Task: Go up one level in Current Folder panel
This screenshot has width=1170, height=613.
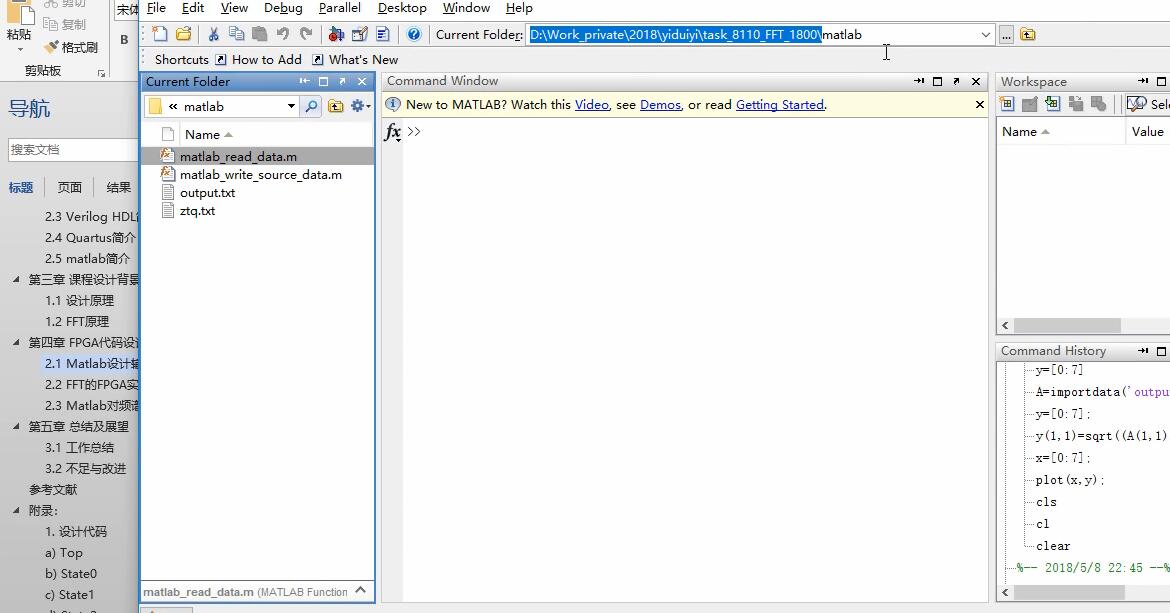Action: pos(336,107)
